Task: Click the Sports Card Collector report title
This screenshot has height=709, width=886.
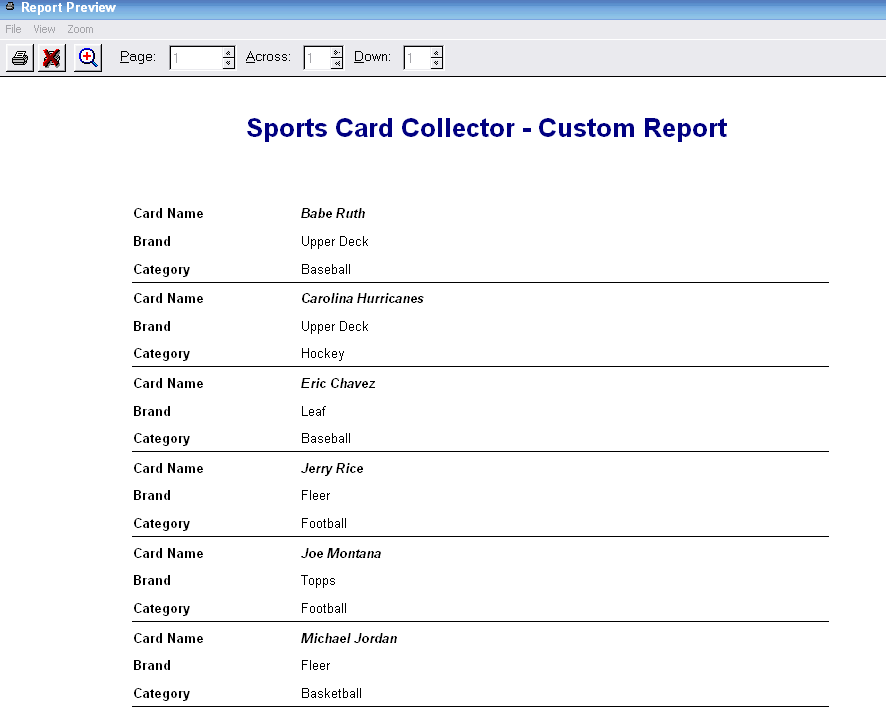Action: [485, 128]
